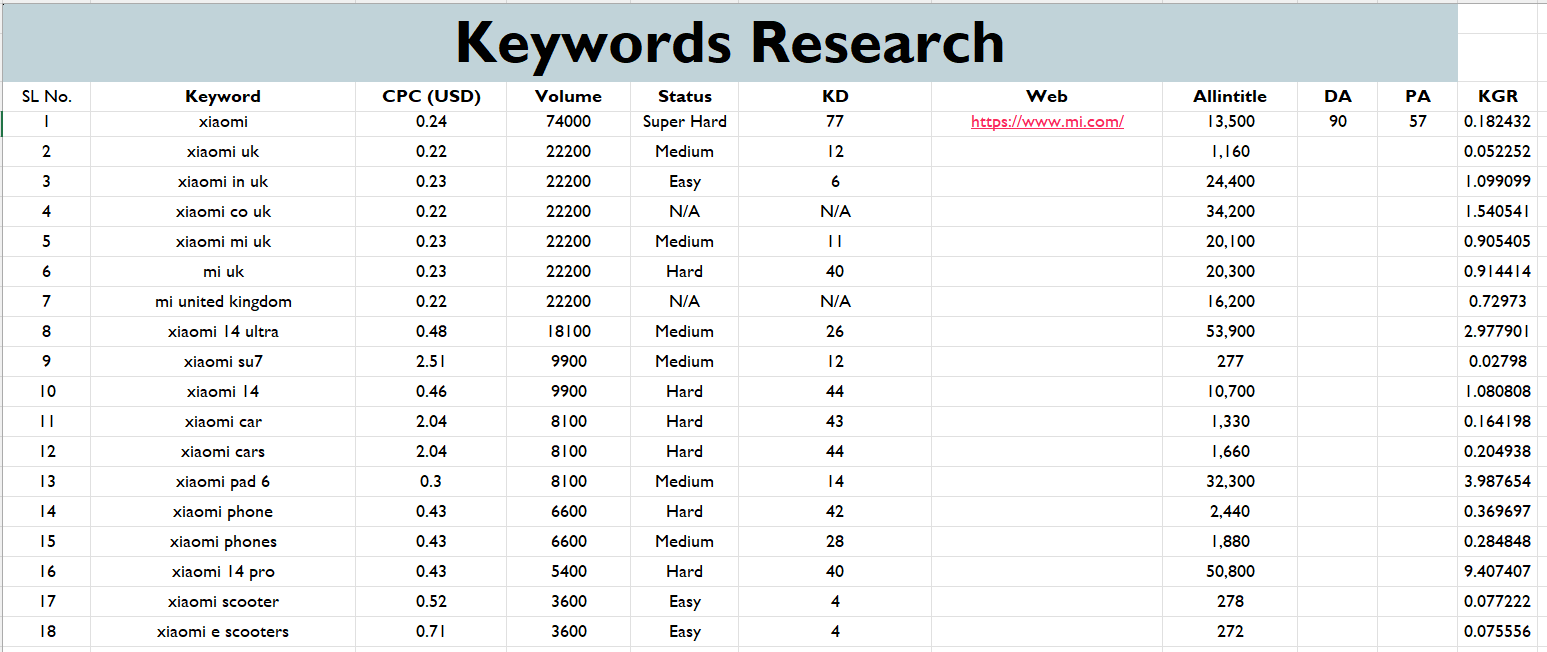Select the DA value 90
The image size is (1547, 652).
pos(1337,122)
